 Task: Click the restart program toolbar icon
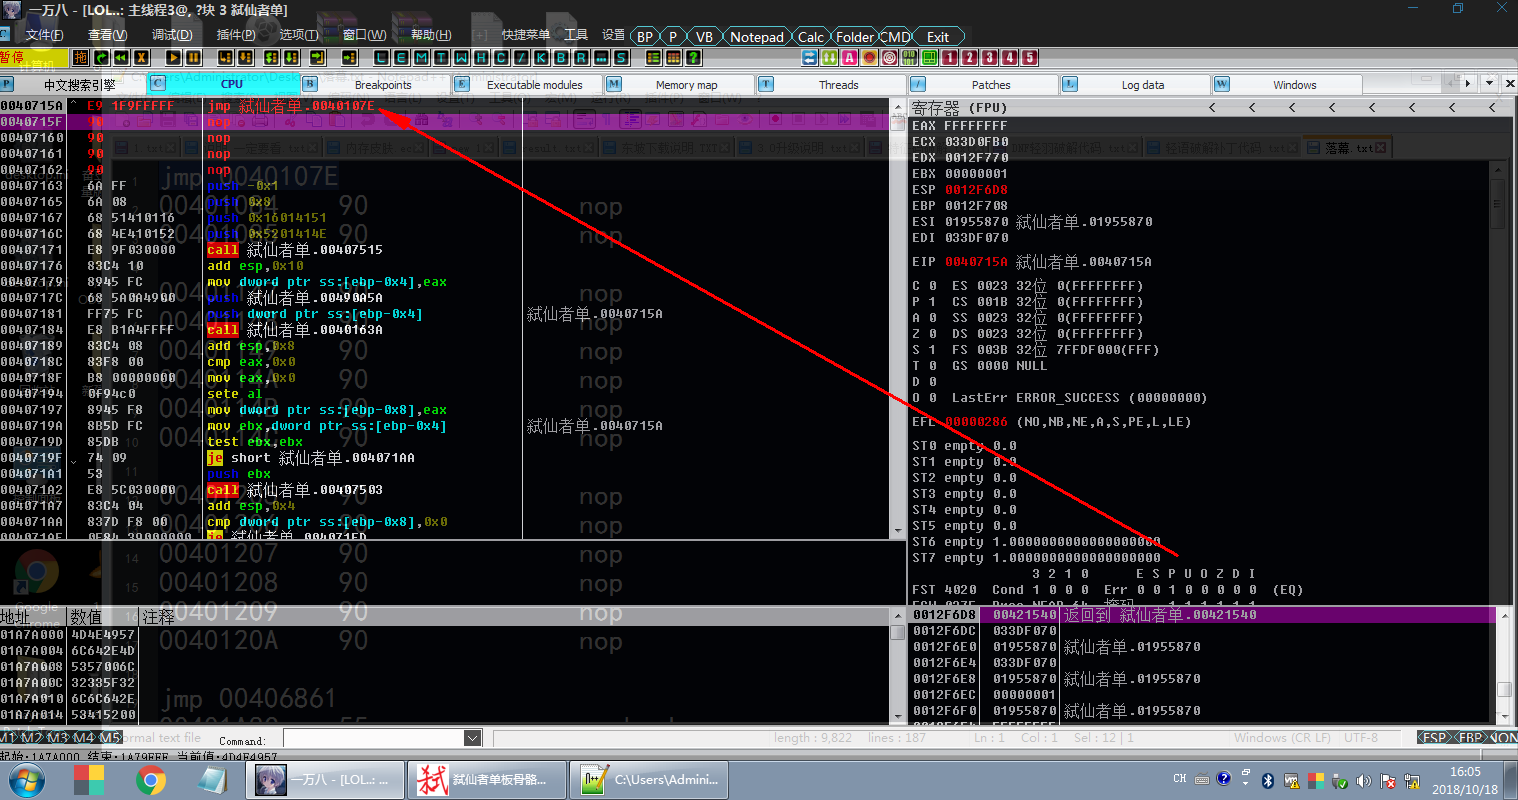click(x=102, y=57)
